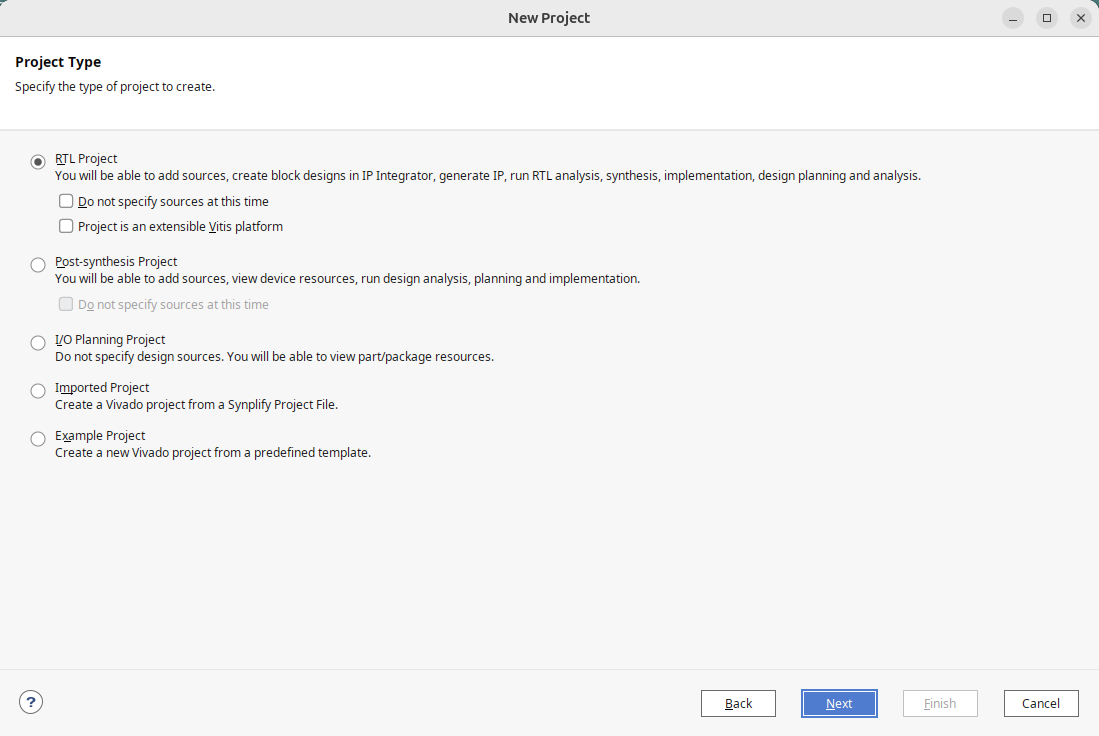This screenshot has width=1099, height=736.
Task: Close the New Project wizard window
Action: [1081, 18]
